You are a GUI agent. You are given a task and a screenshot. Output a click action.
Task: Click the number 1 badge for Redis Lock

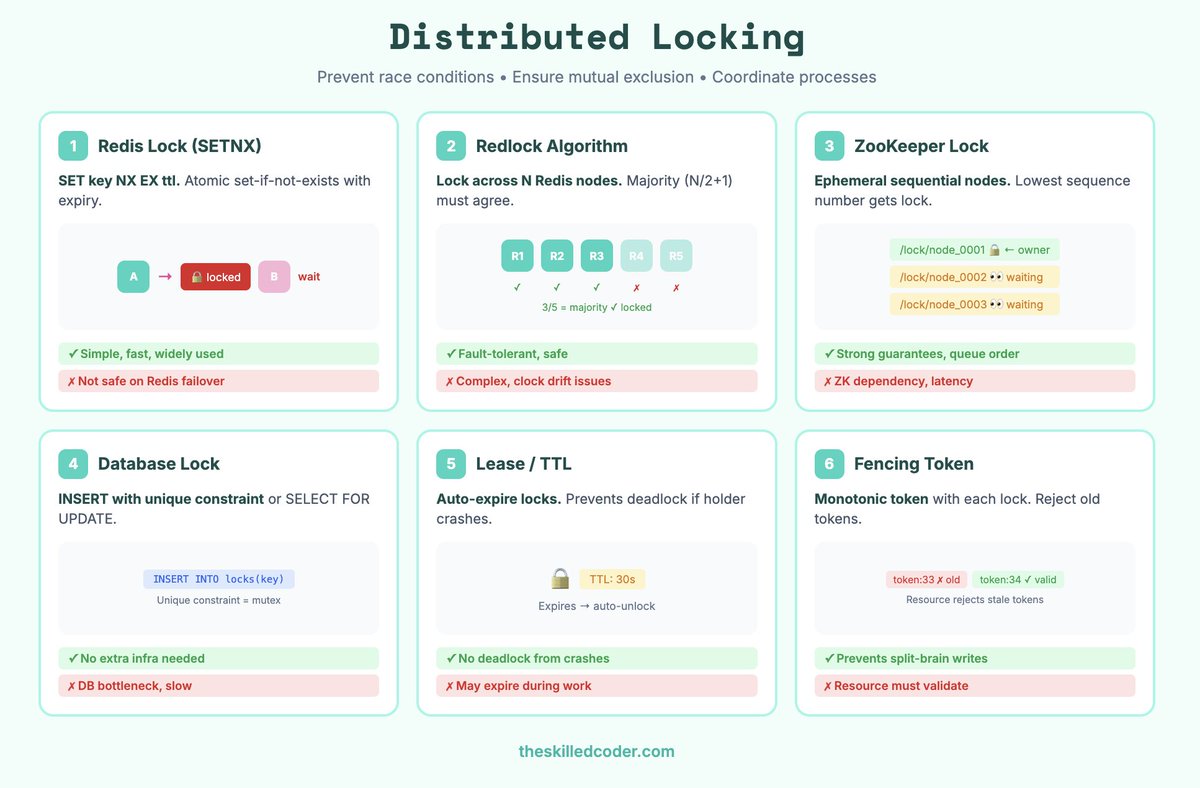pos(73,146)
